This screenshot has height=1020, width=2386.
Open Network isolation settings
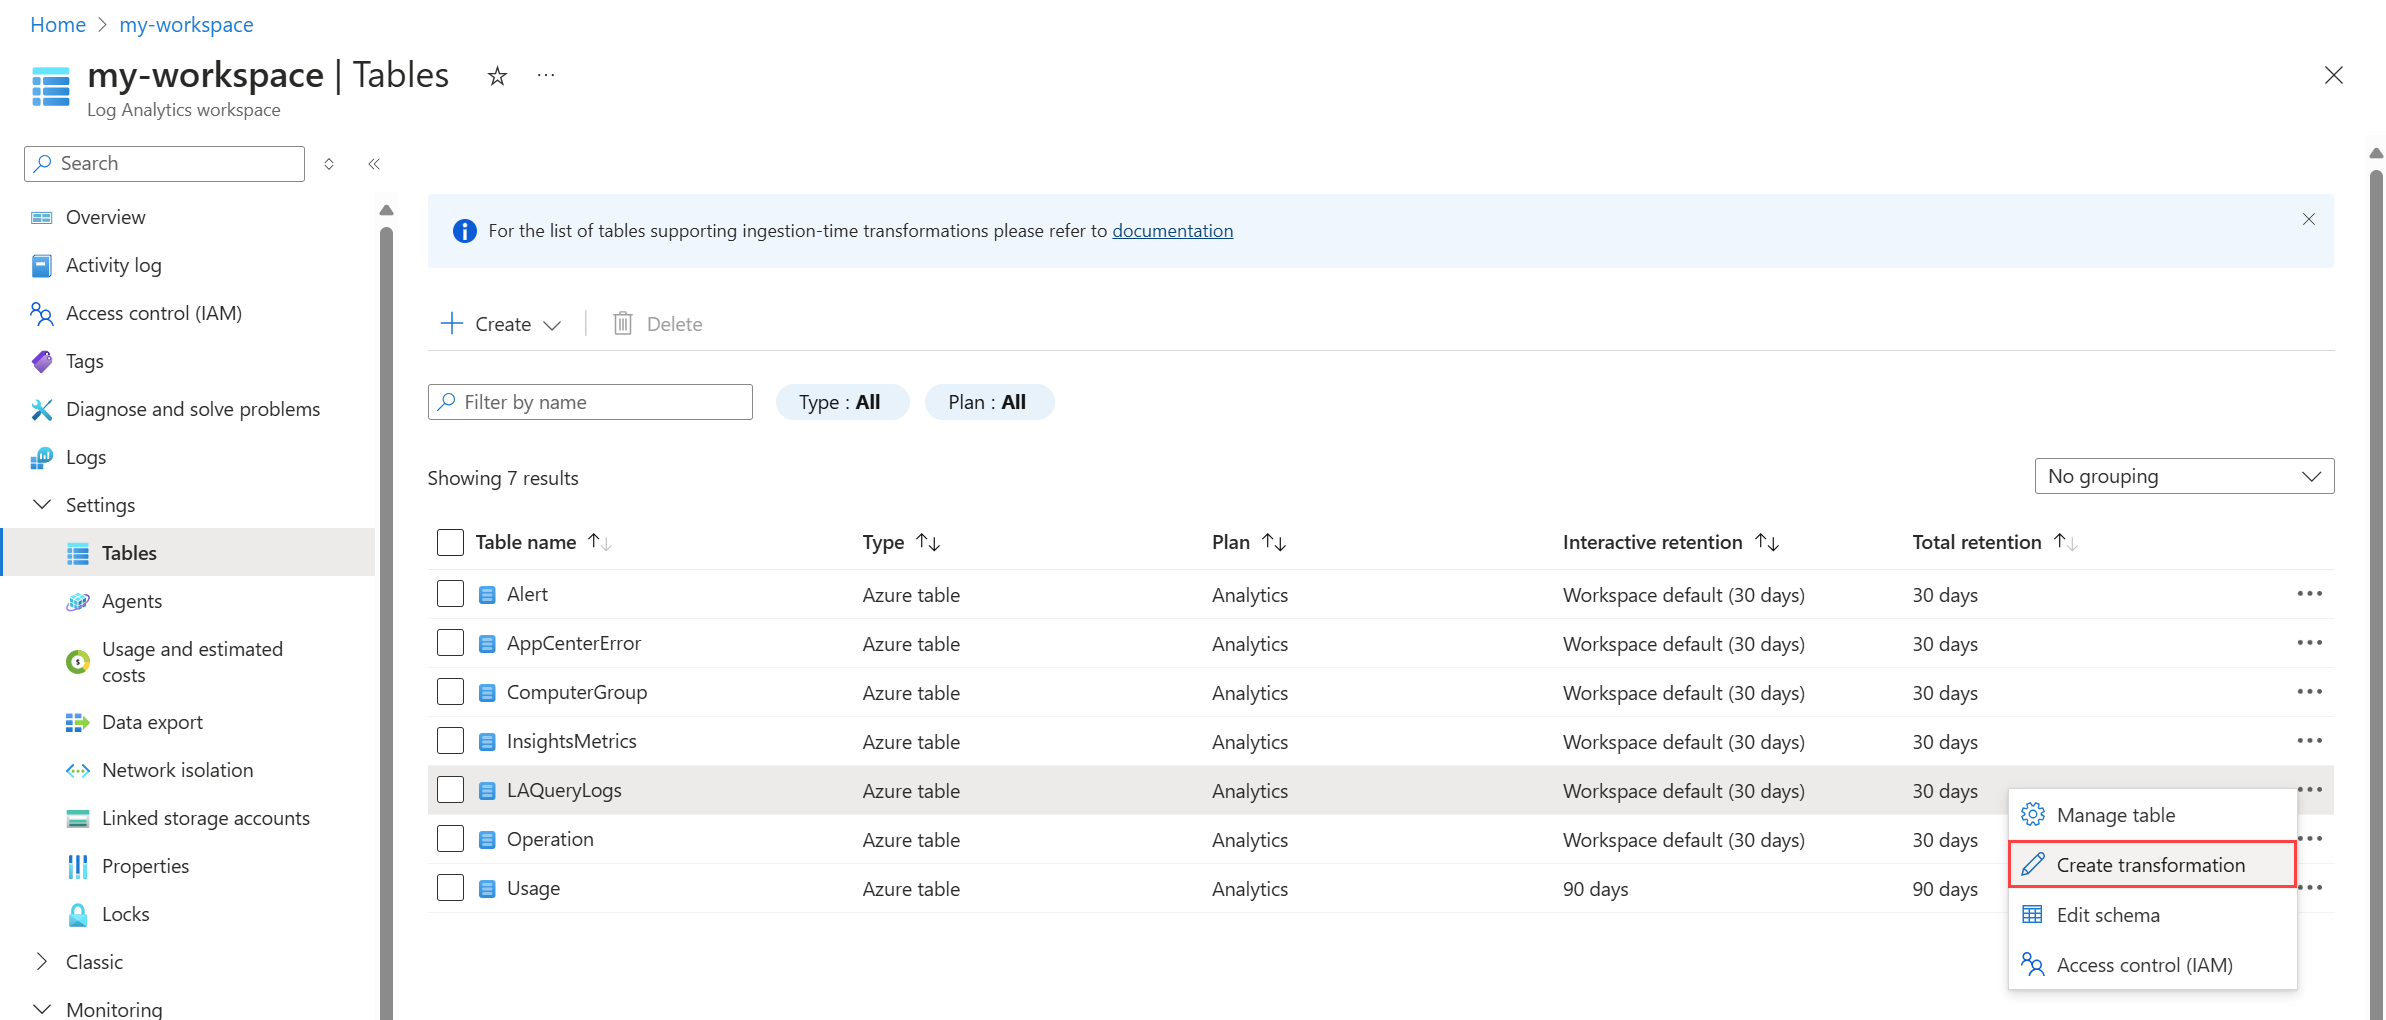point(177,769)
